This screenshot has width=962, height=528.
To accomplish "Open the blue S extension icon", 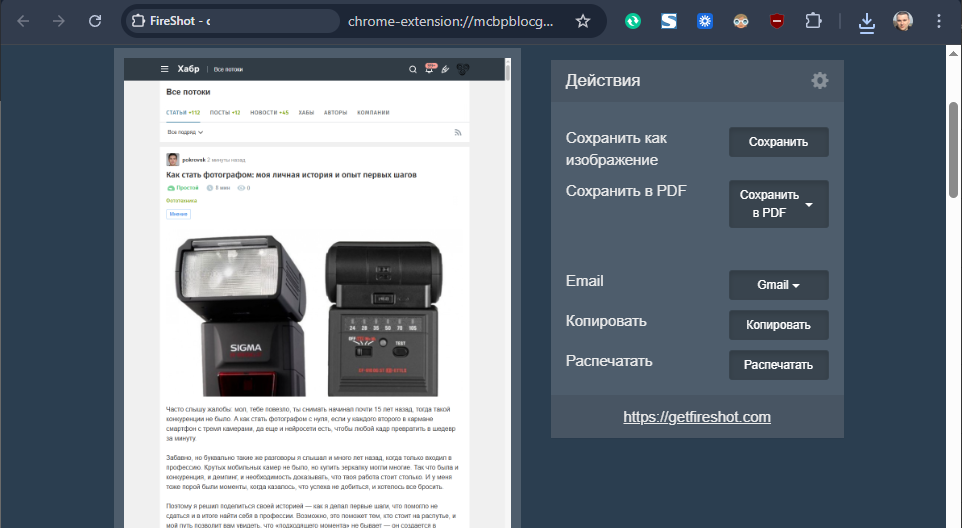I will 669,21.
